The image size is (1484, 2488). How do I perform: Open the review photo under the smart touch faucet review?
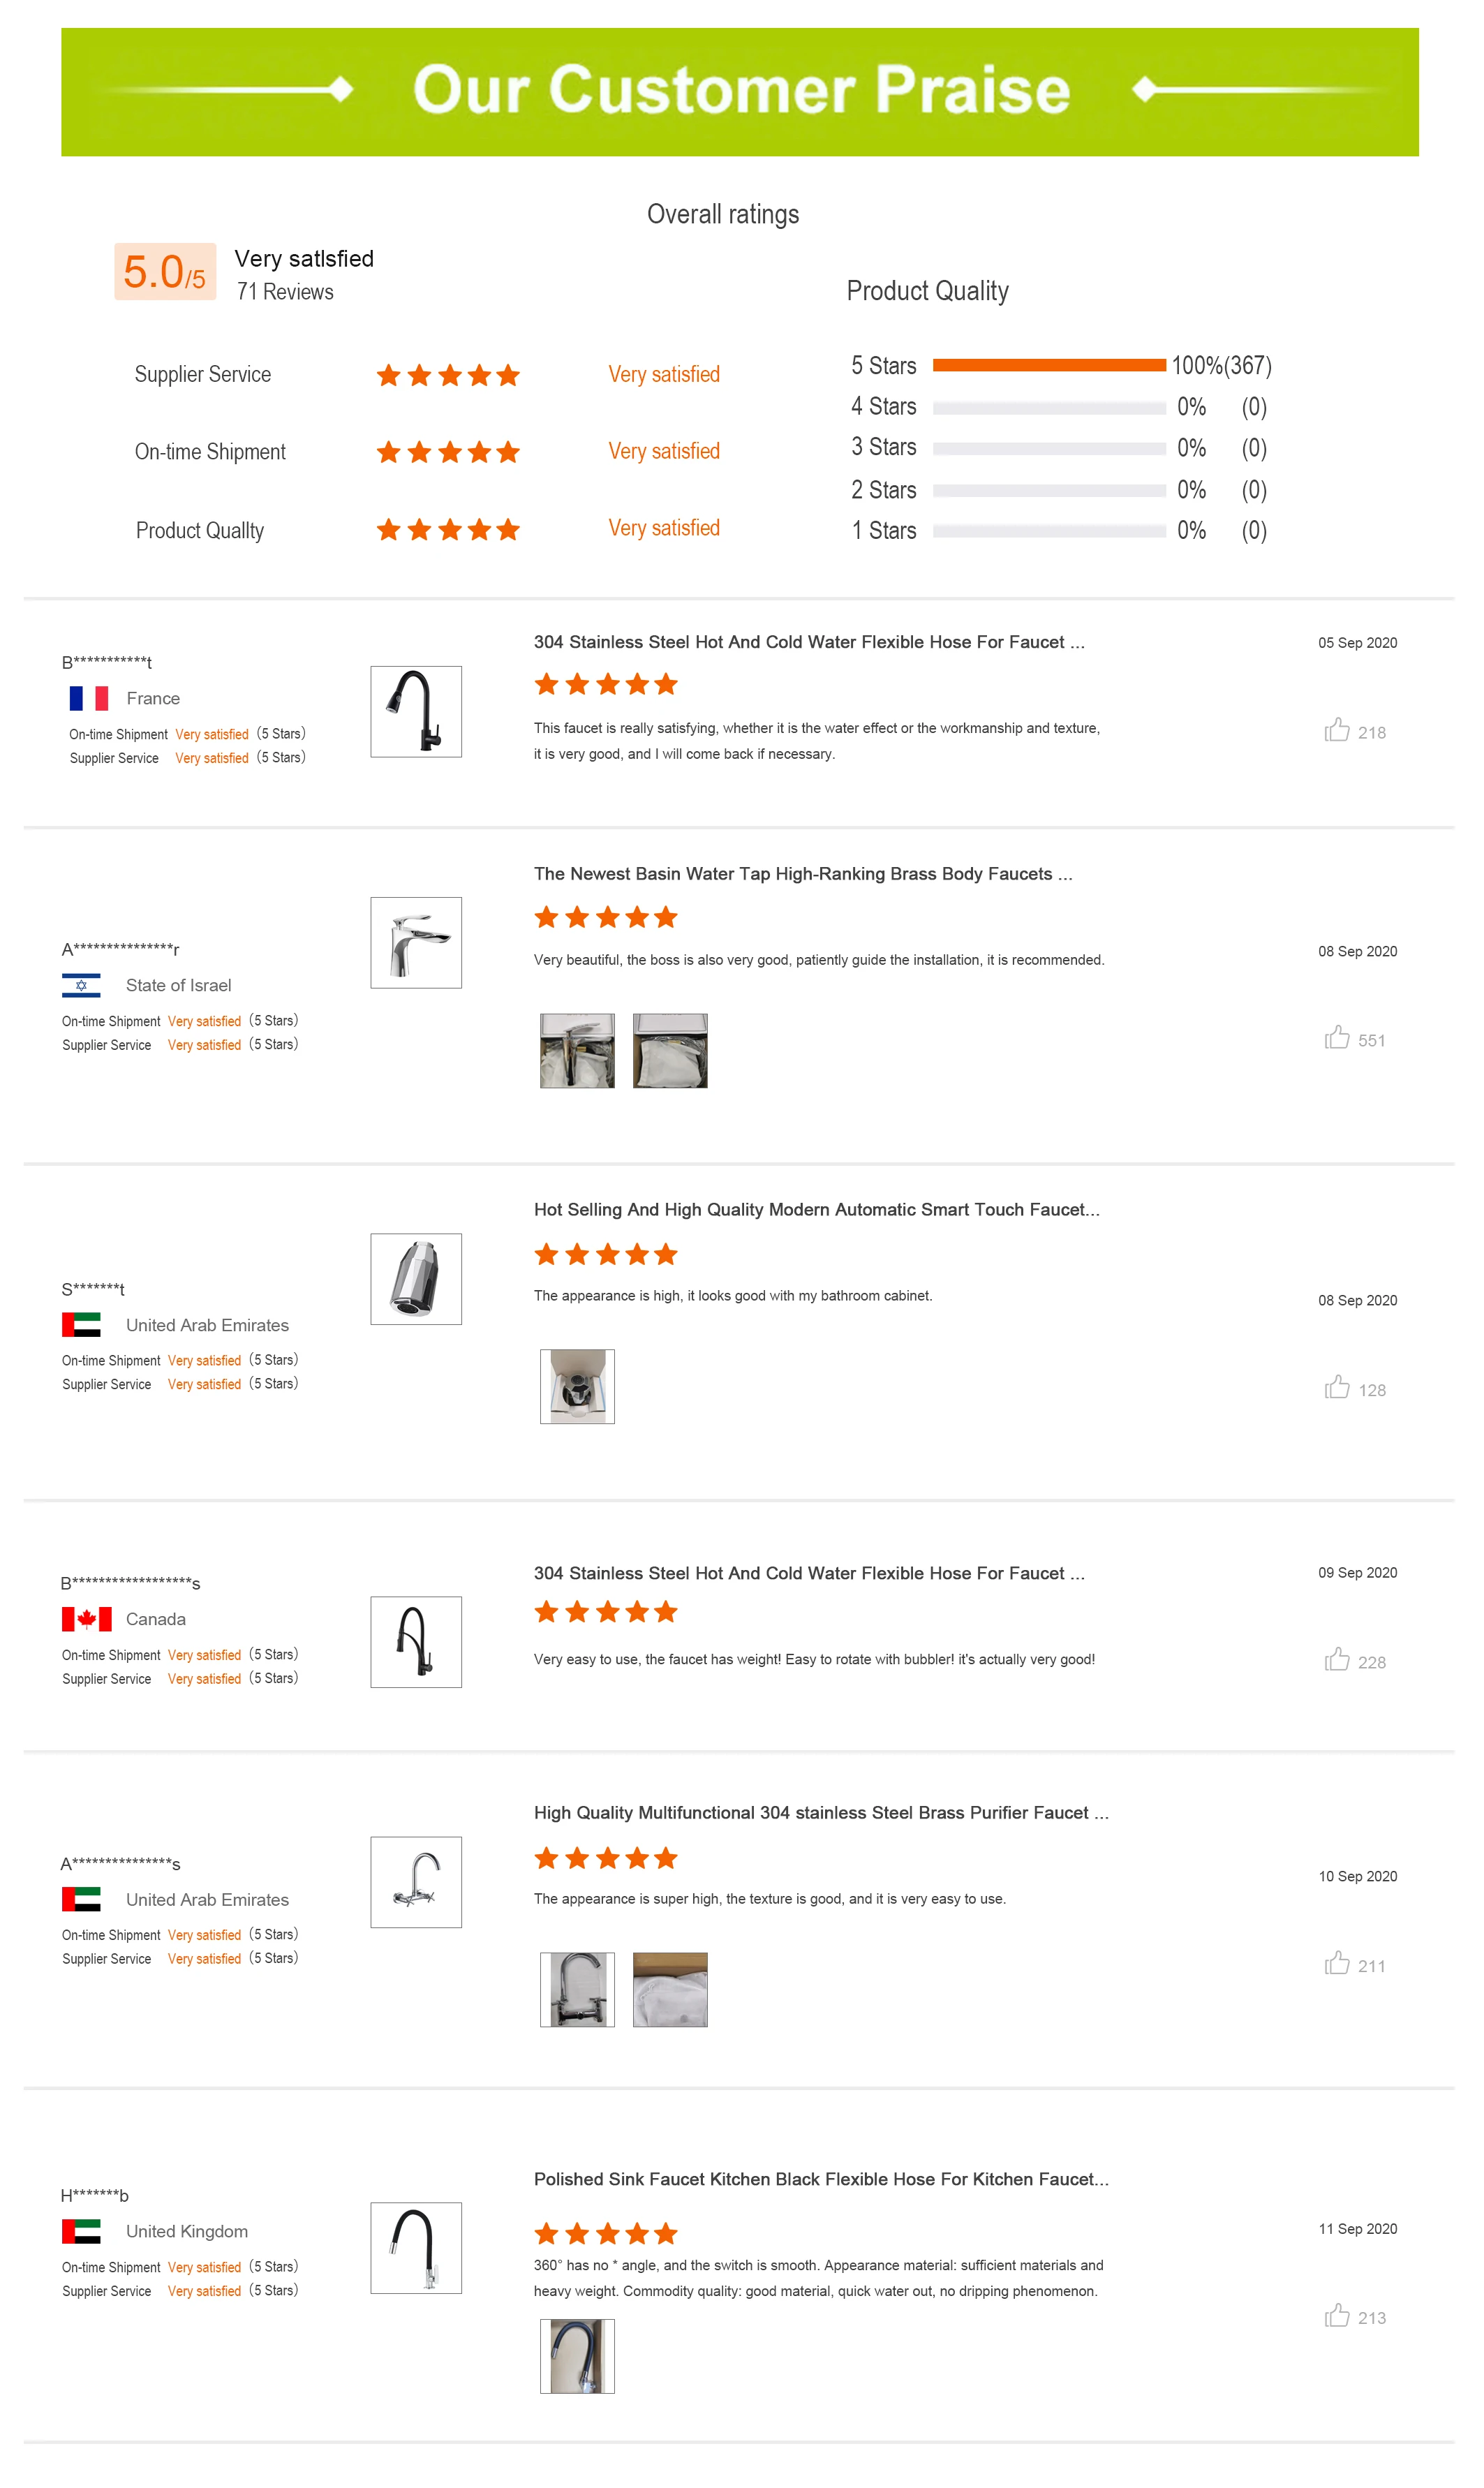(577, 1387)
